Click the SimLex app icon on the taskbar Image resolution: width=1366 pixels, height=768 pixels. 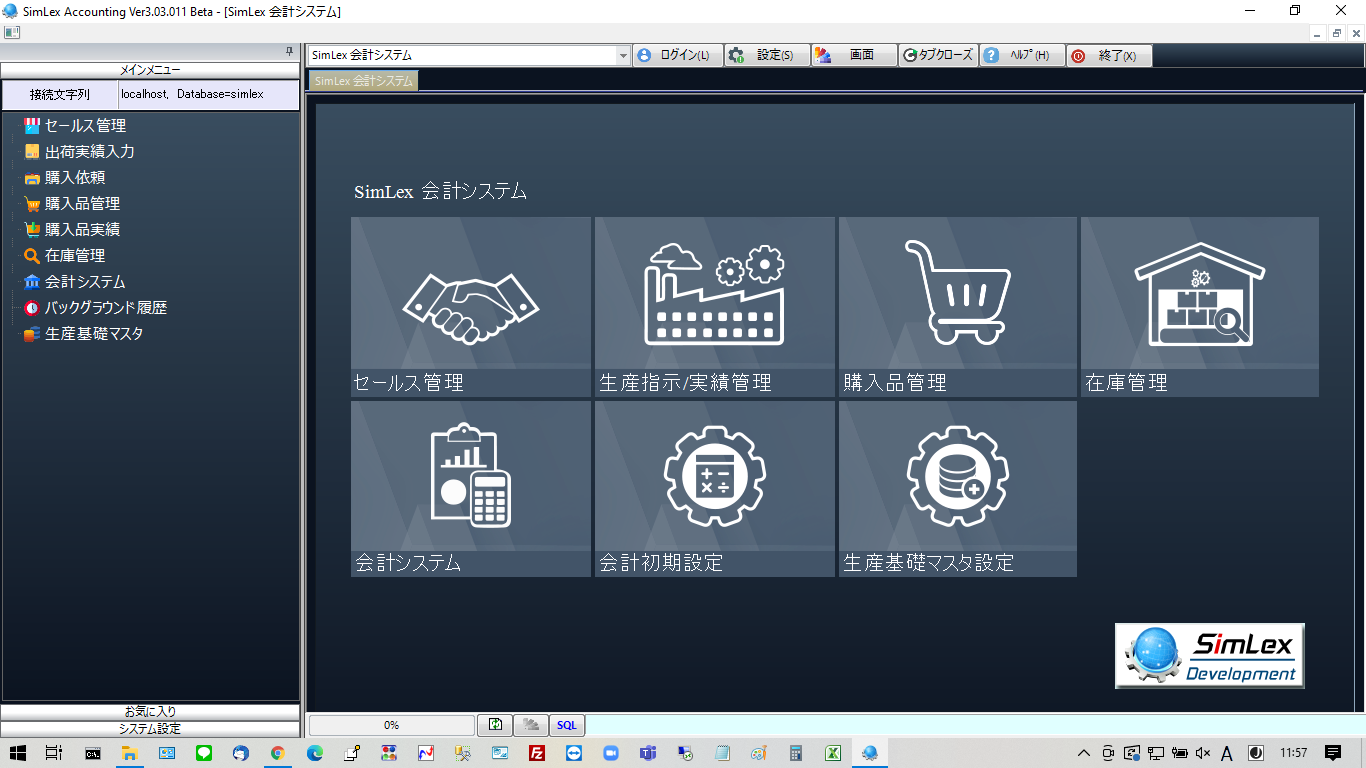click(x=870, y=753)
